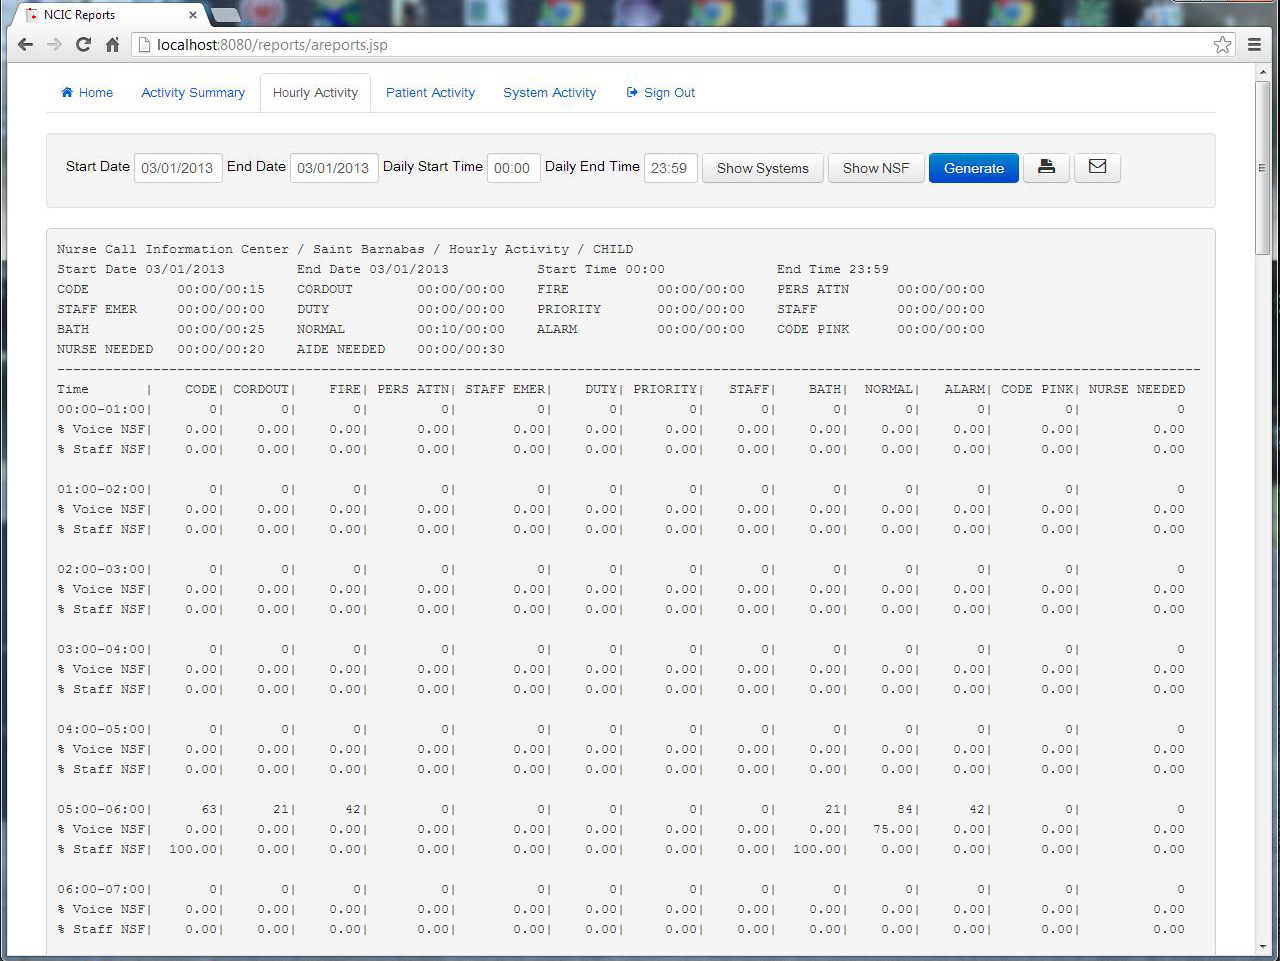
Task: Click the Daily End Time field
Action: point(669,168)
